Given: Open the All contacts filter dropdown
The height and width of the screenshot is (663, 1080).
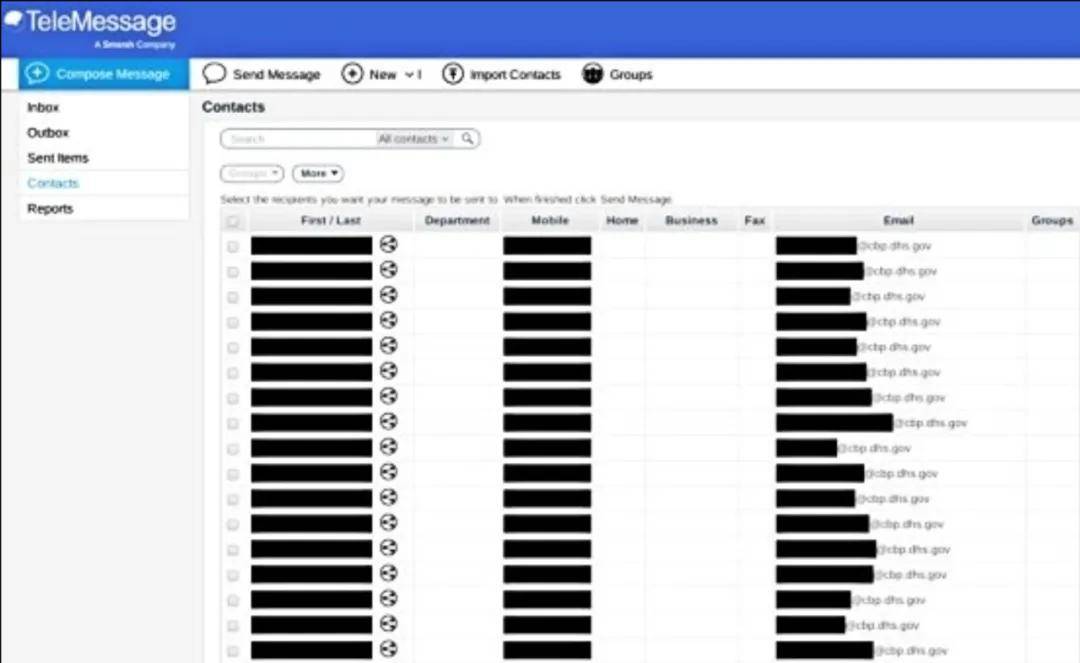Looking at the screenshot, I should [x=413, y=138].
